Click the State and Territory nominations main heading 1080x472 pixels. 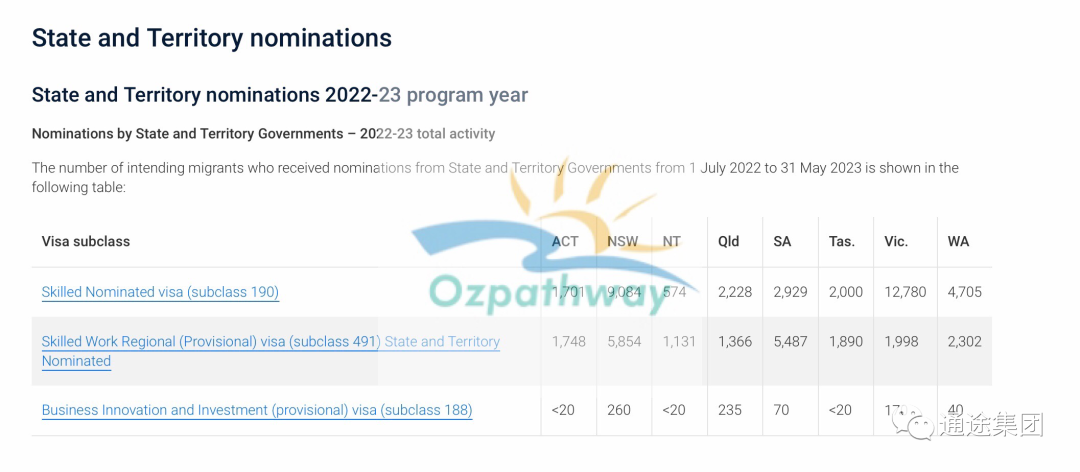(211, 37)
